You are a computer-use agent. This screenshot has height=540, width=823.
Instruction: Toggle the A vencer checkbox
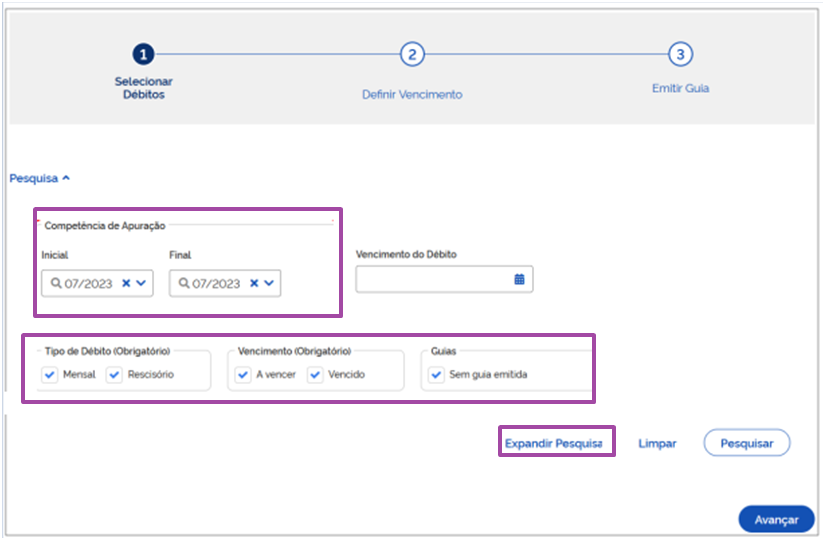pos(242,375)
